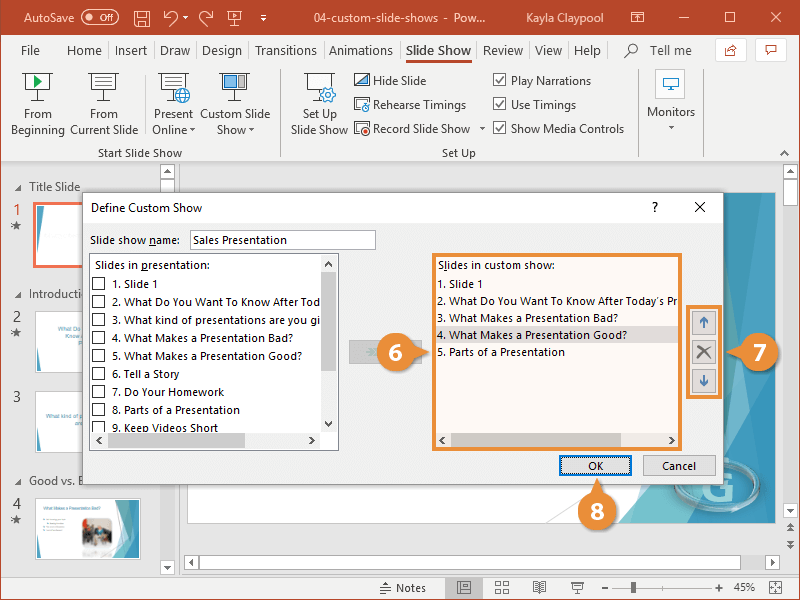The width and height of the screenshot is (800, 600).
Task: Remove selected slide from custom show
Action: click(x=704, y=352)
